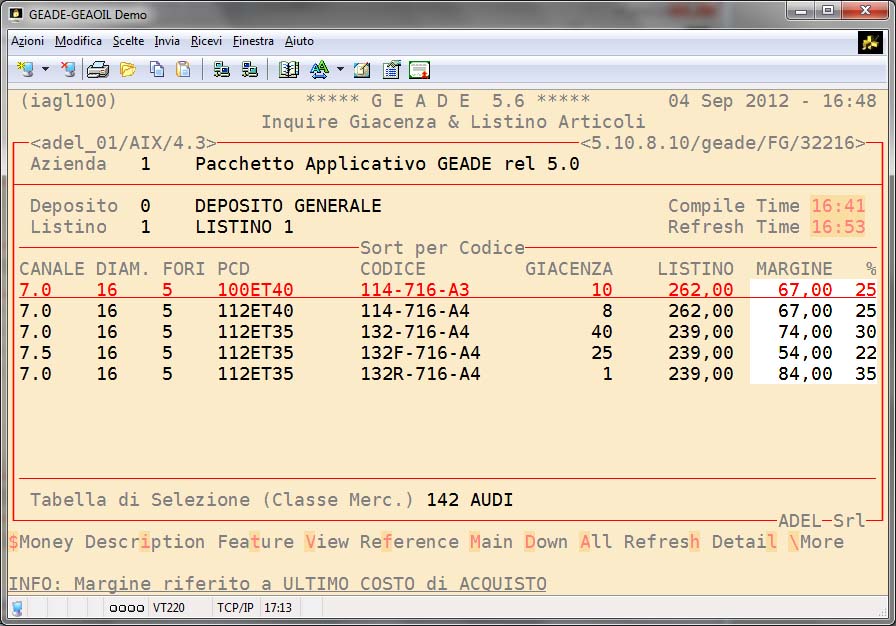The width and height of the screenshot is (896, 626).
Task: Click the certificate icon at toolbar end
Action: click(x=419, y=70)
